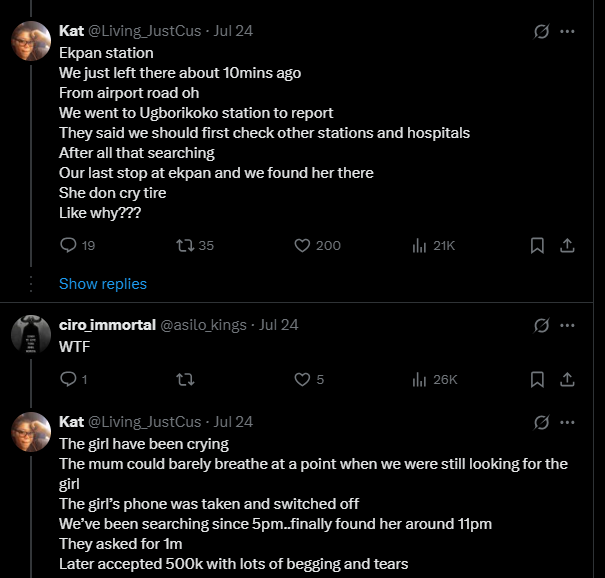View 26K views analytics on WTF tweet
The image size is (605, 578).
pyautogui.click(x=435, y=380)
